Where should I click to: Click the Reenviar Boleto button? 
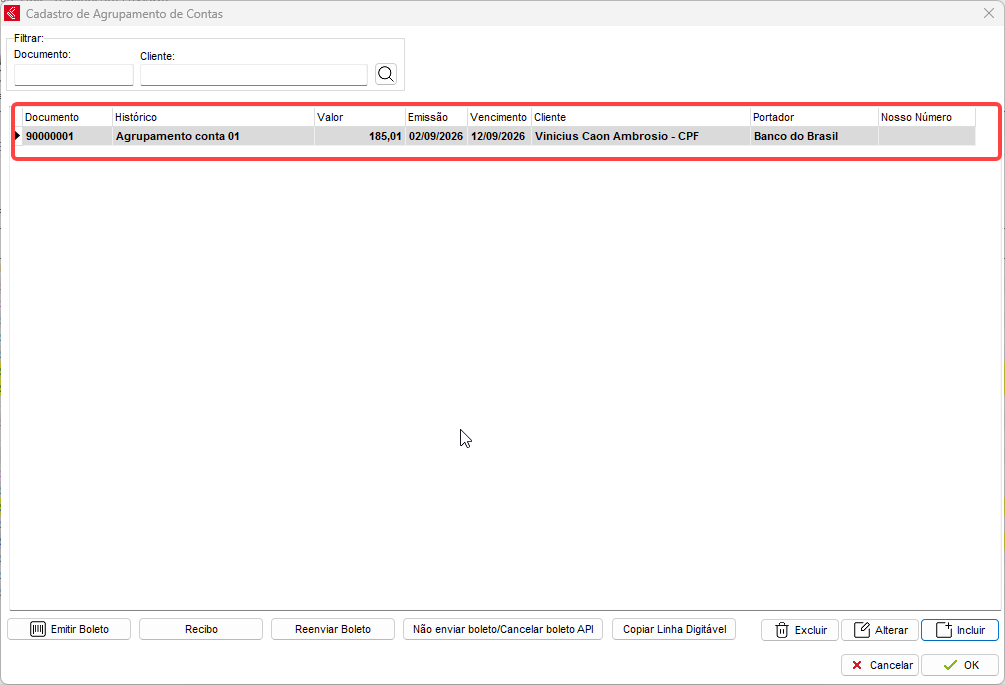[x=333, y=629]
